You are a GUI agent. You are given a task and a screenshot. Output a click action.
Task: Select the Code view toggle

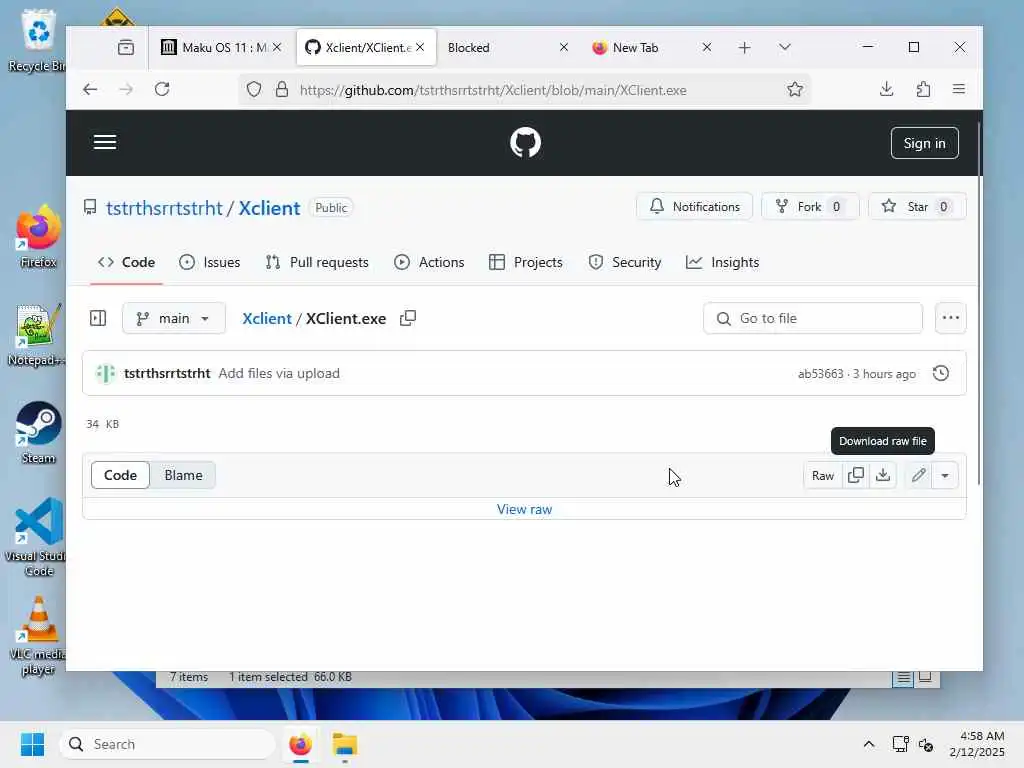click(120, 475)
